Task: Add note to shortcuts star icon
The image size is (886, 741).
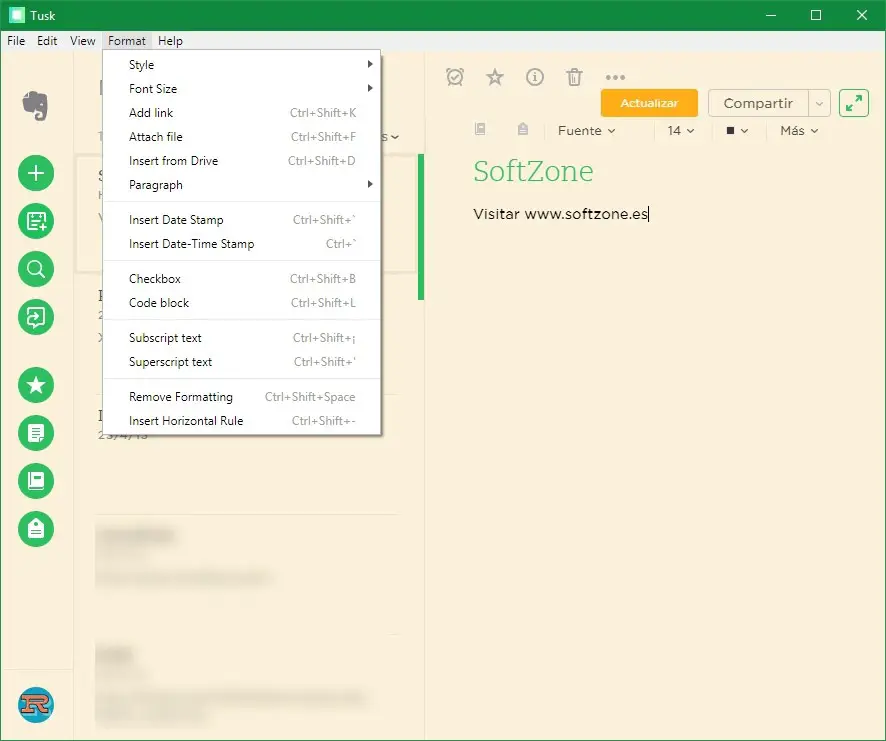Action: point(495,77)
